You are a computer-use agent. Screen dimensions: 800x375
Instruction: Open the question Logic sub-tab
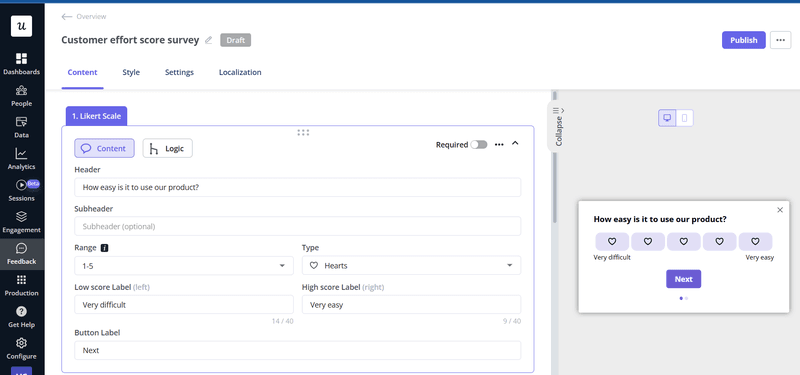coord(167,148)
